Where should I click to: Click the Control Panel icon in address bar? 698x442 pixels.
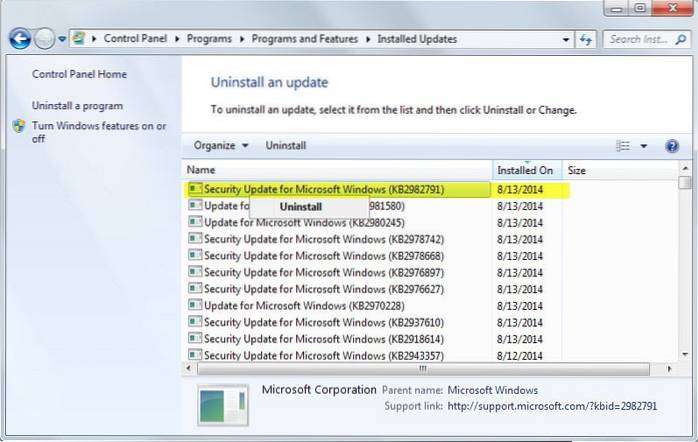tap(76, 40)
